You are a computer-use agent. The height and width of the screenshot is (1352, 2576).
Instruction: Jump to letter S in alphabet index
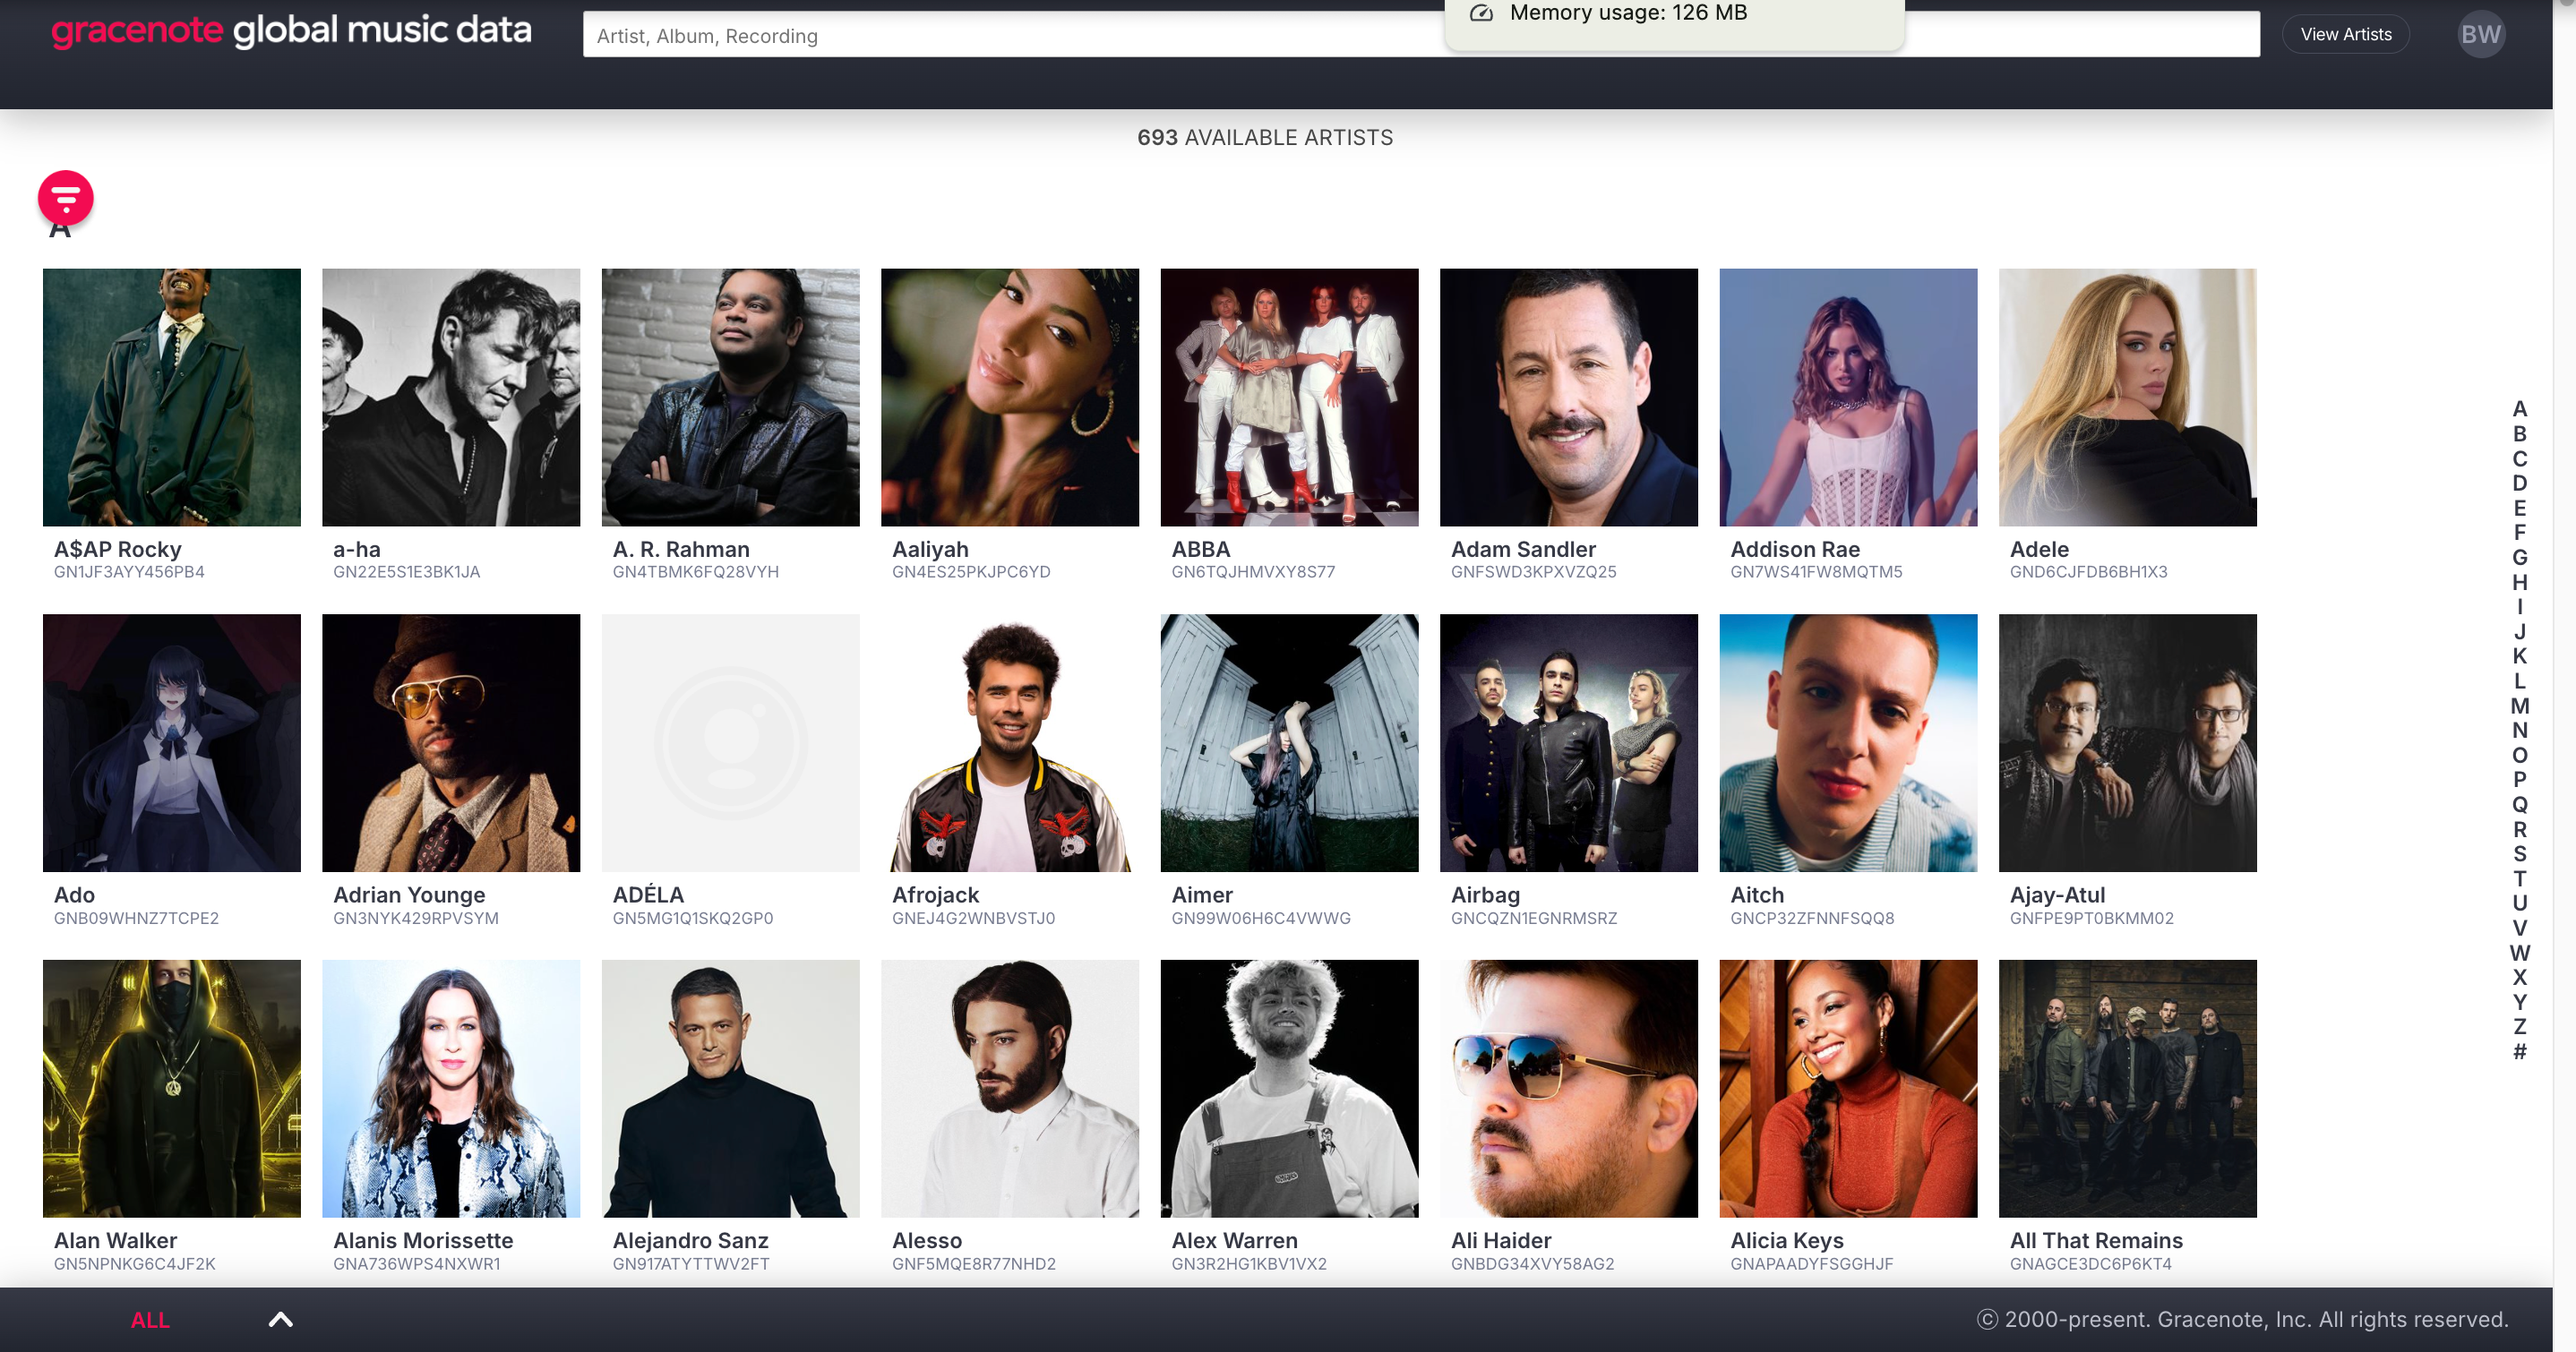(x=2519, y=854)
